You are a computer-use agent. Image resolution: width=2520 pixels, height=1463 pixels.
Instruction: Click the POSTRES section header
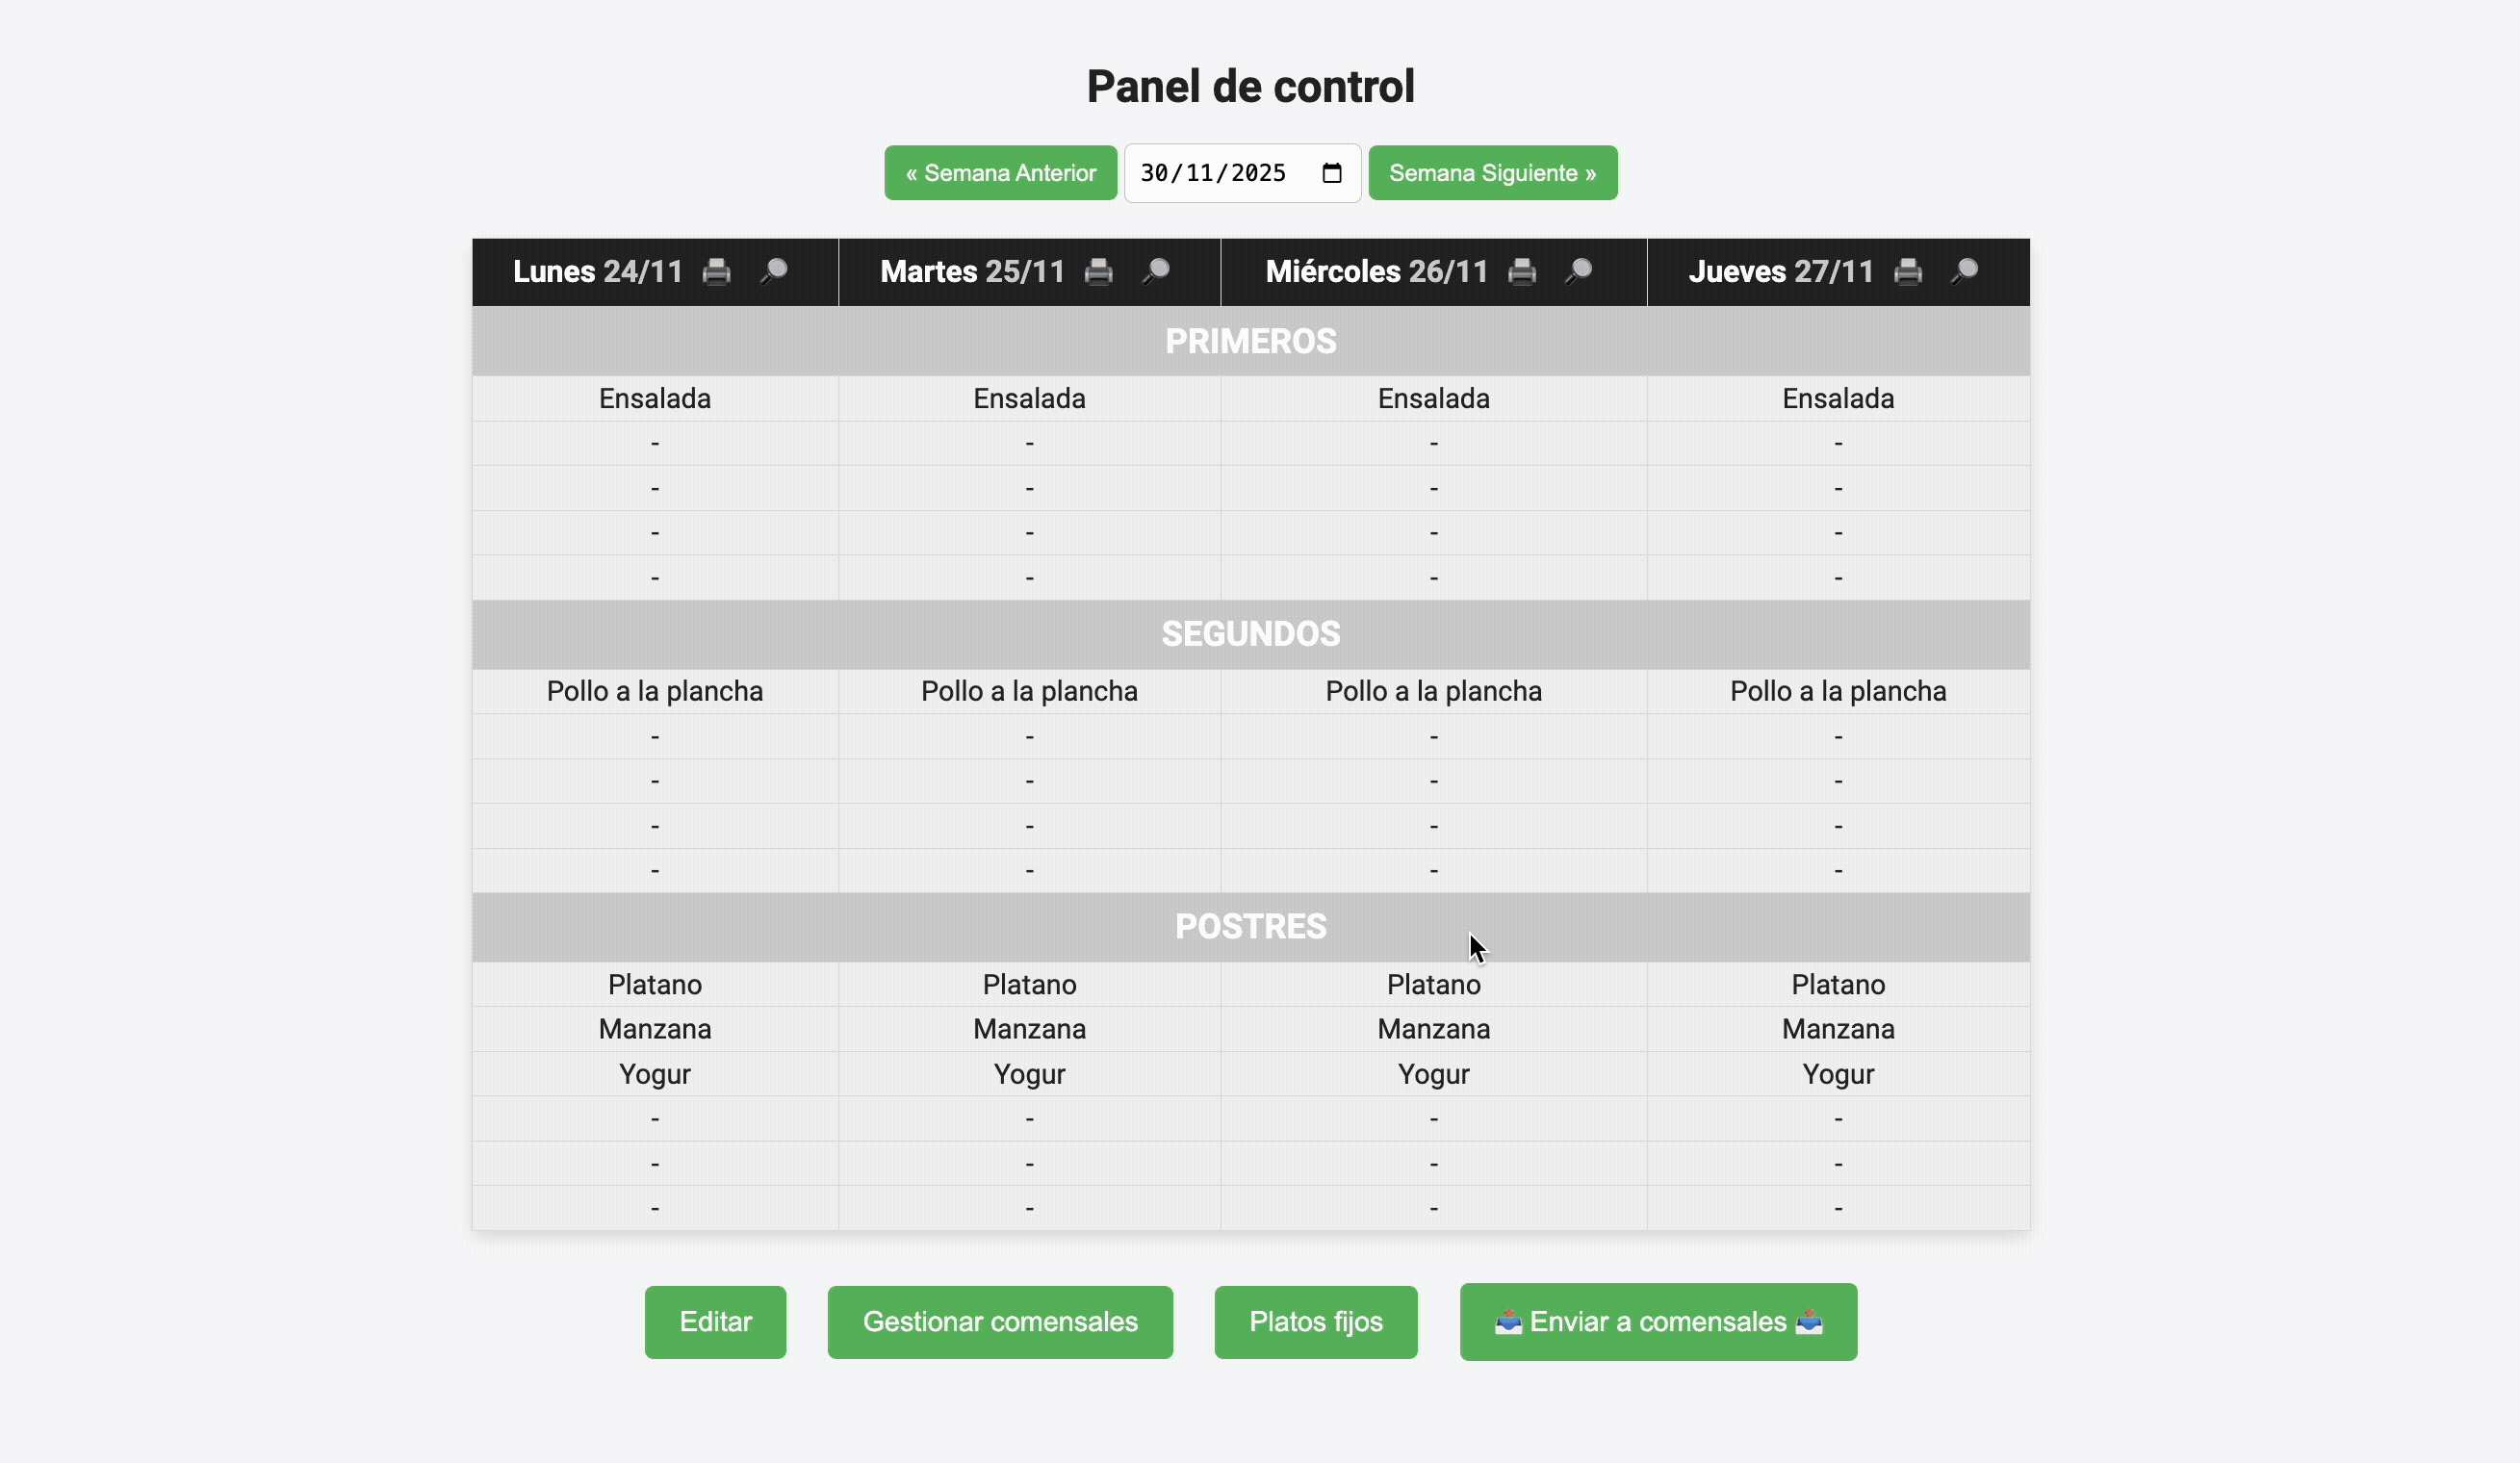tap(1251, 927)
